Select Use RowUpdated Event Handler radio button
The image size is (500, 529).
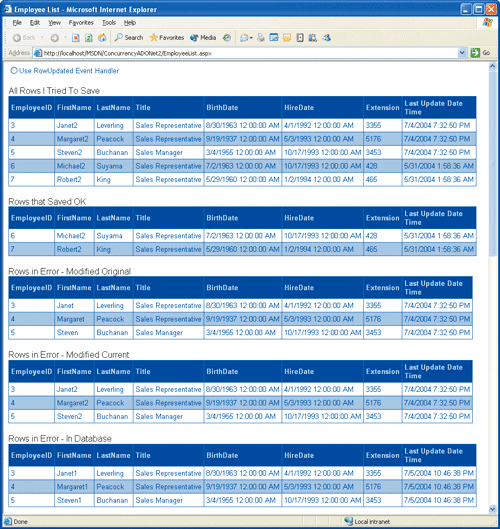pyautogui.click(x=13, y=71)
